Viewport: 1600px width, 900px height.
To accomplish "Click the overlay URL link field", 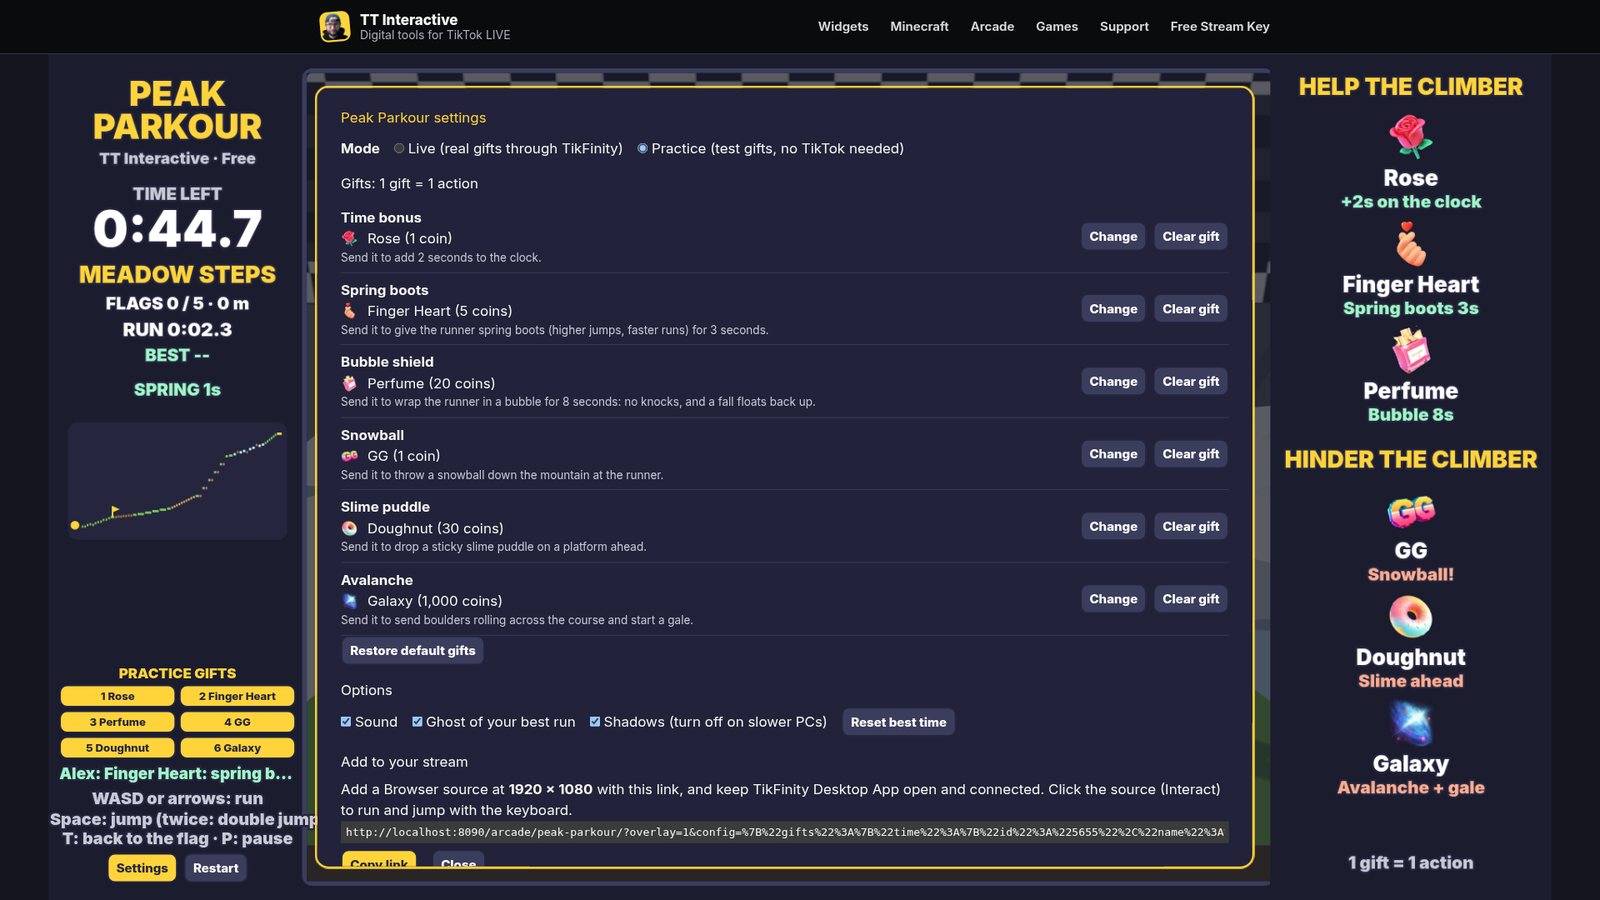I will (x=785, y=832).
